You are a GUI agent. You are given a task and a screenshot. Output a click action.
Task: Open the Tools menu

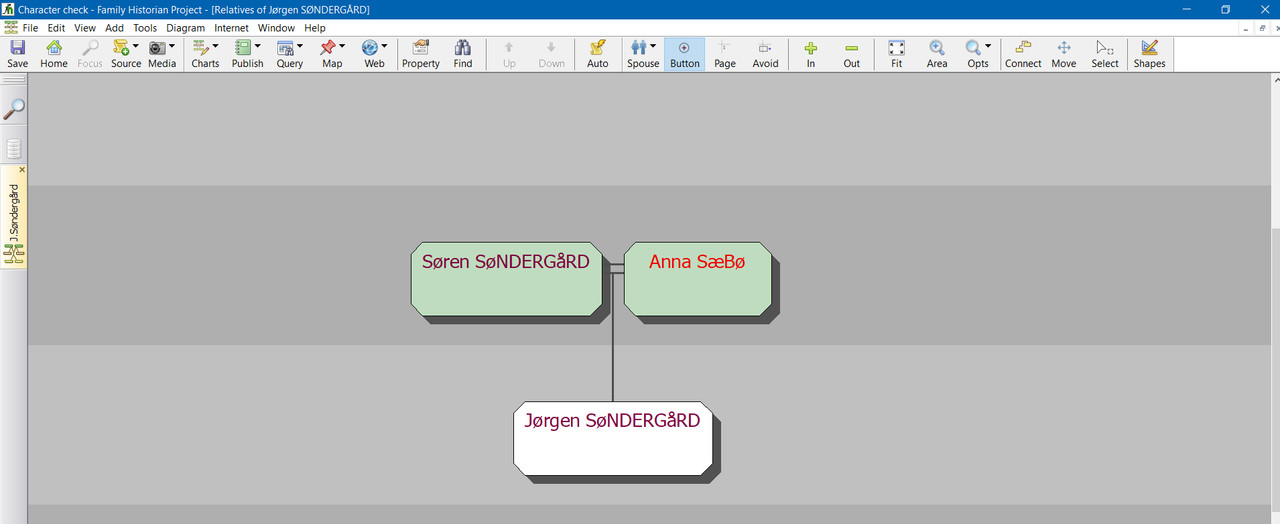click(145, 28)
